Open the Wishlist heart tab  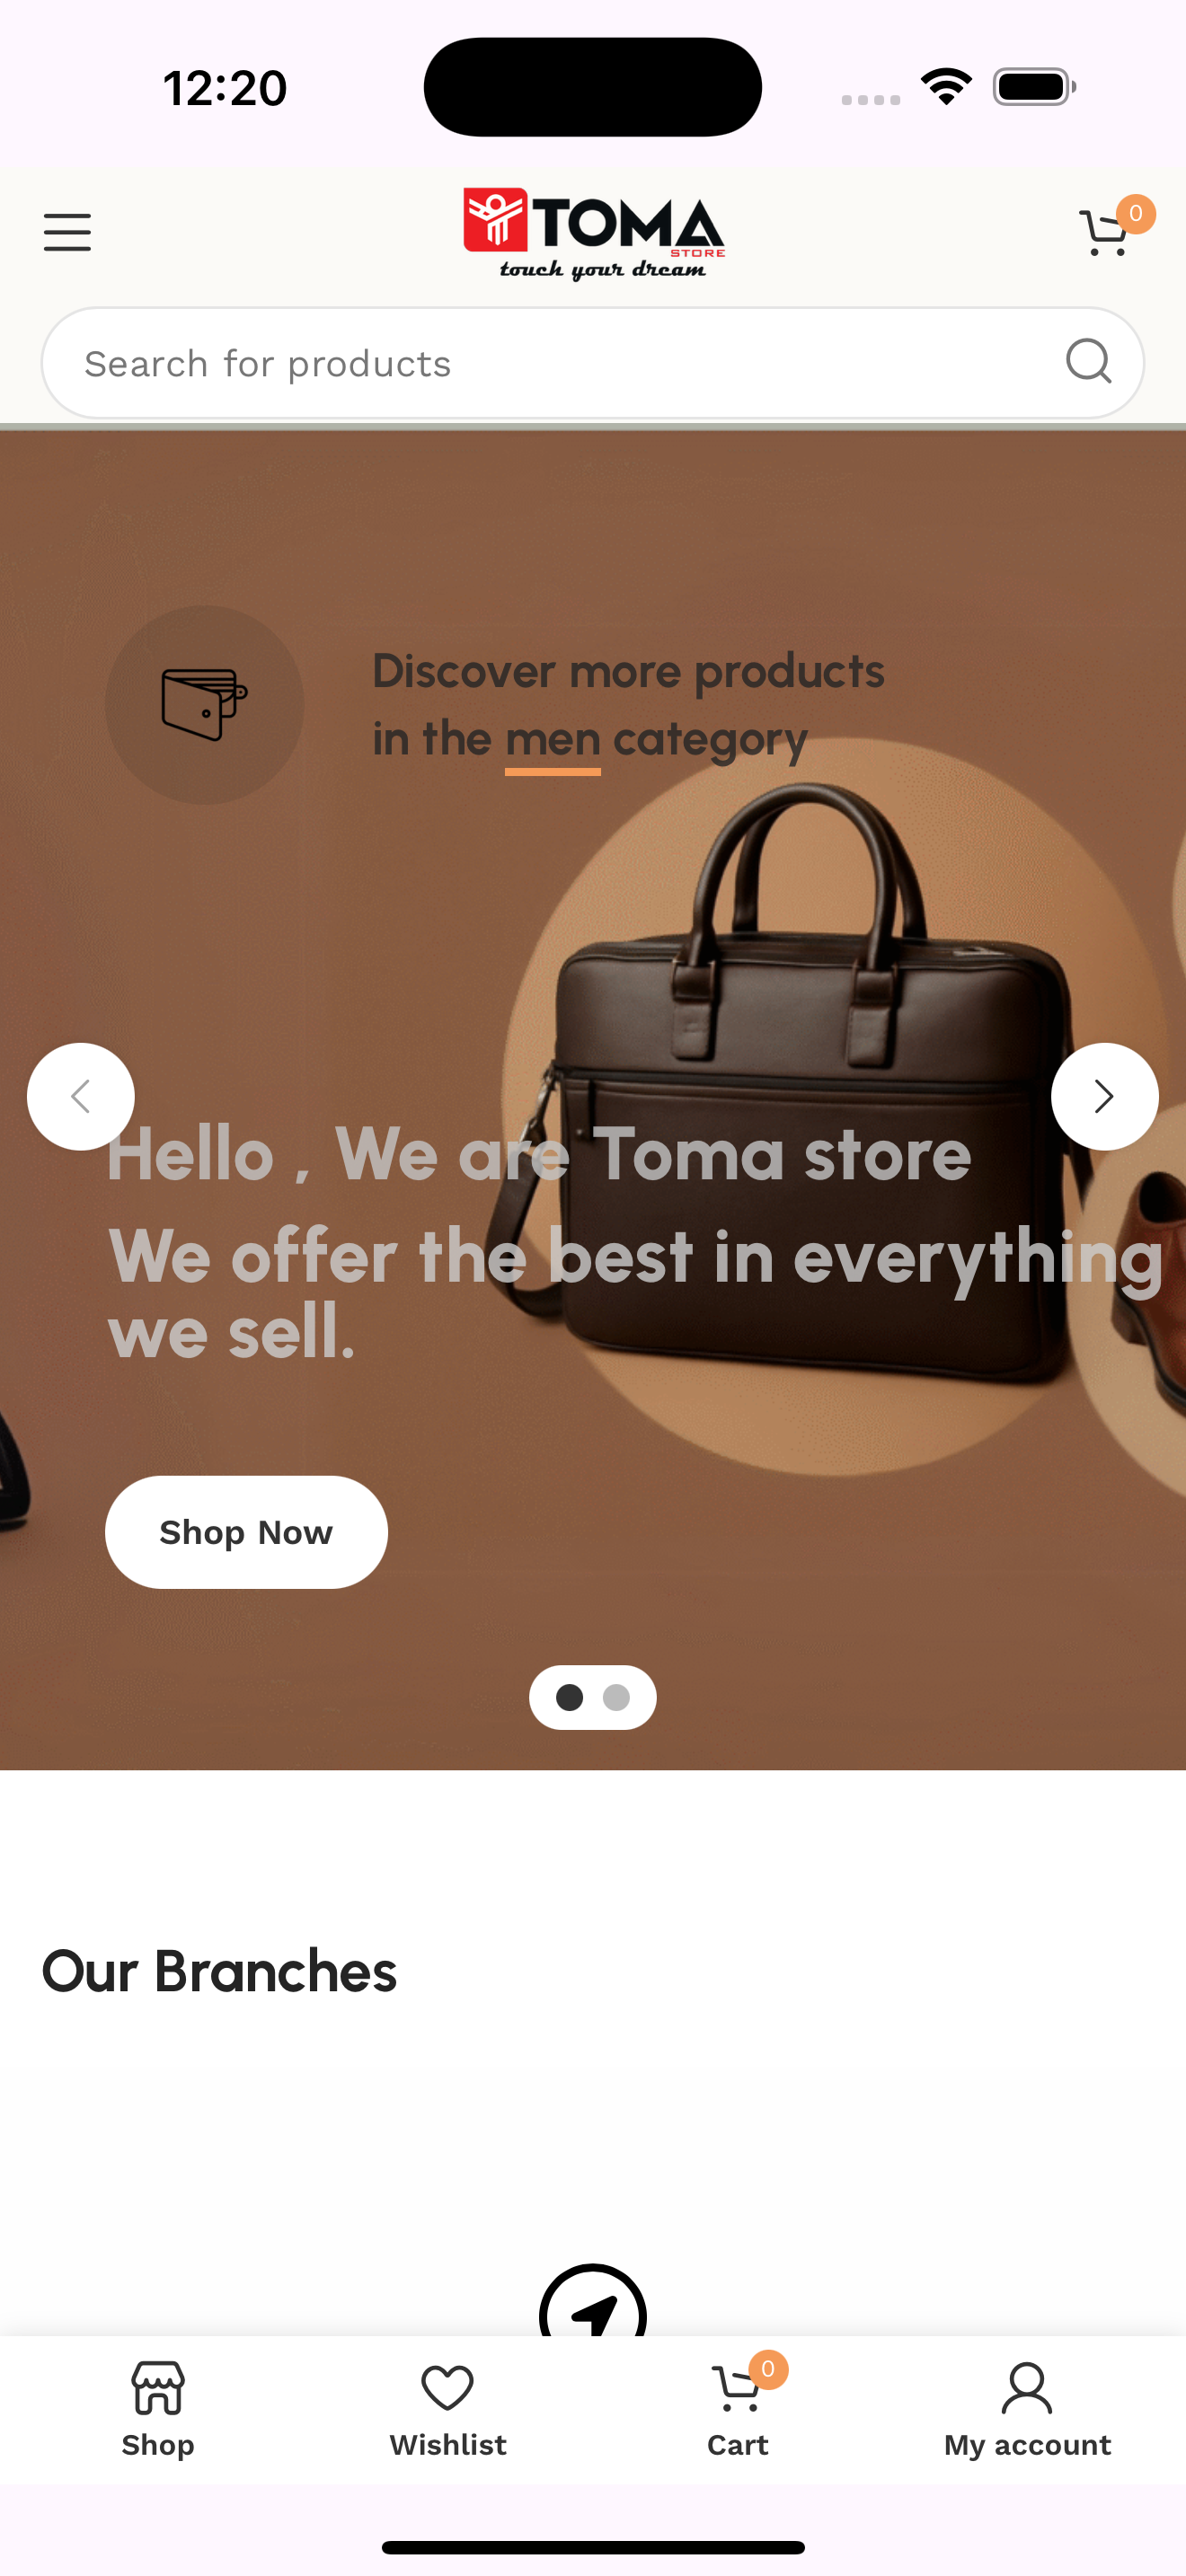[447, 2411]
